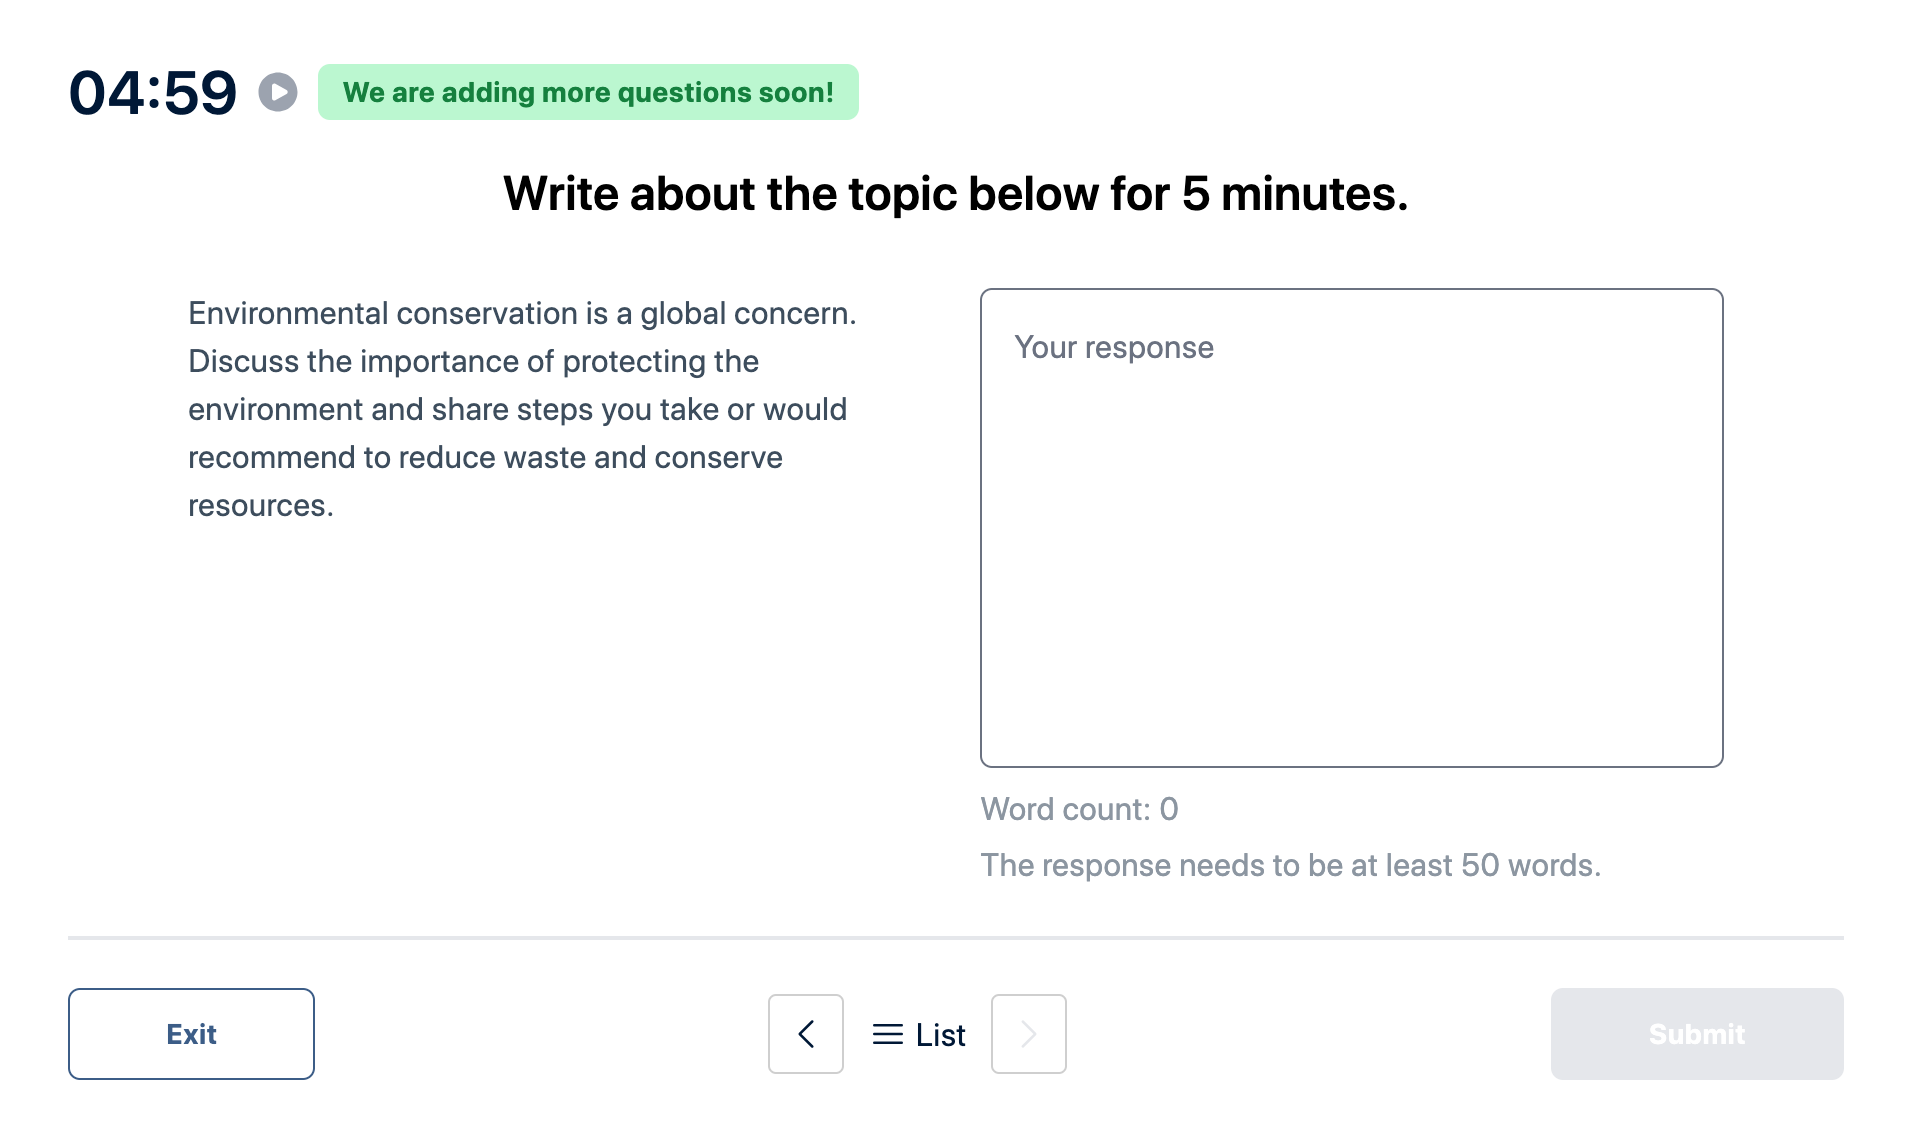Go to the next question arrow
Screen dimensions: 1912x1134
[1029, 1034]
